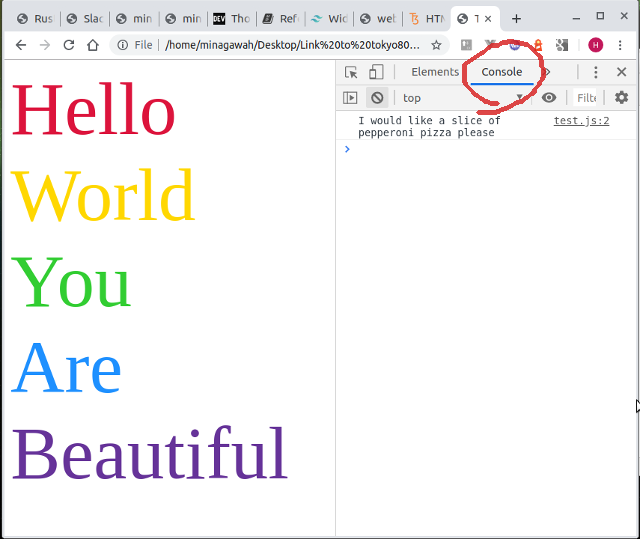
Task: Click the DevTools three-dot menu
Action: coord(595,72)
